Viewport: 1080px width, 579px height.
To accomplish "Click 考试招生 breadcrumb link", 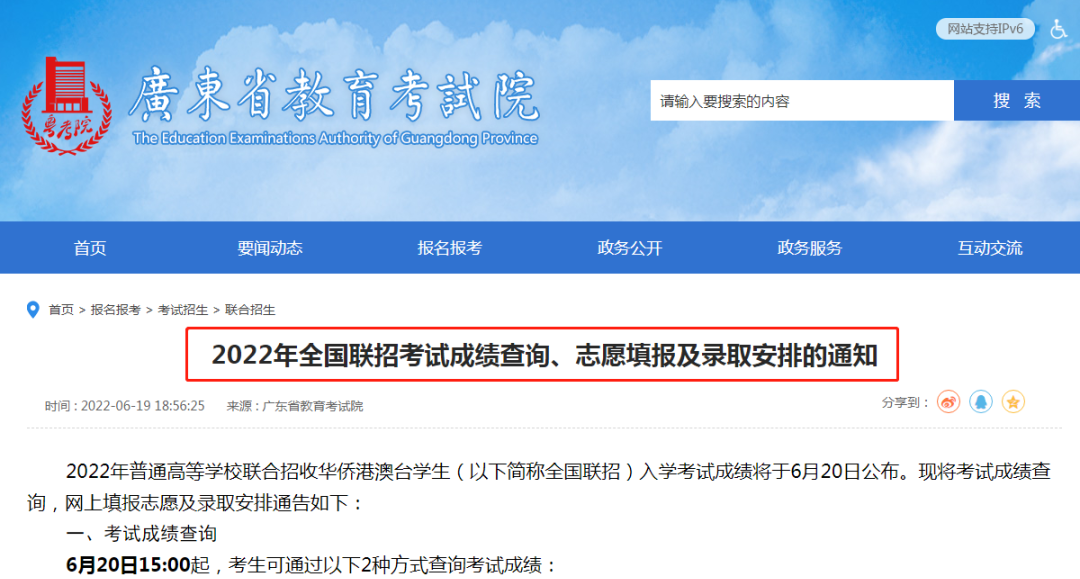I will 183,310.
